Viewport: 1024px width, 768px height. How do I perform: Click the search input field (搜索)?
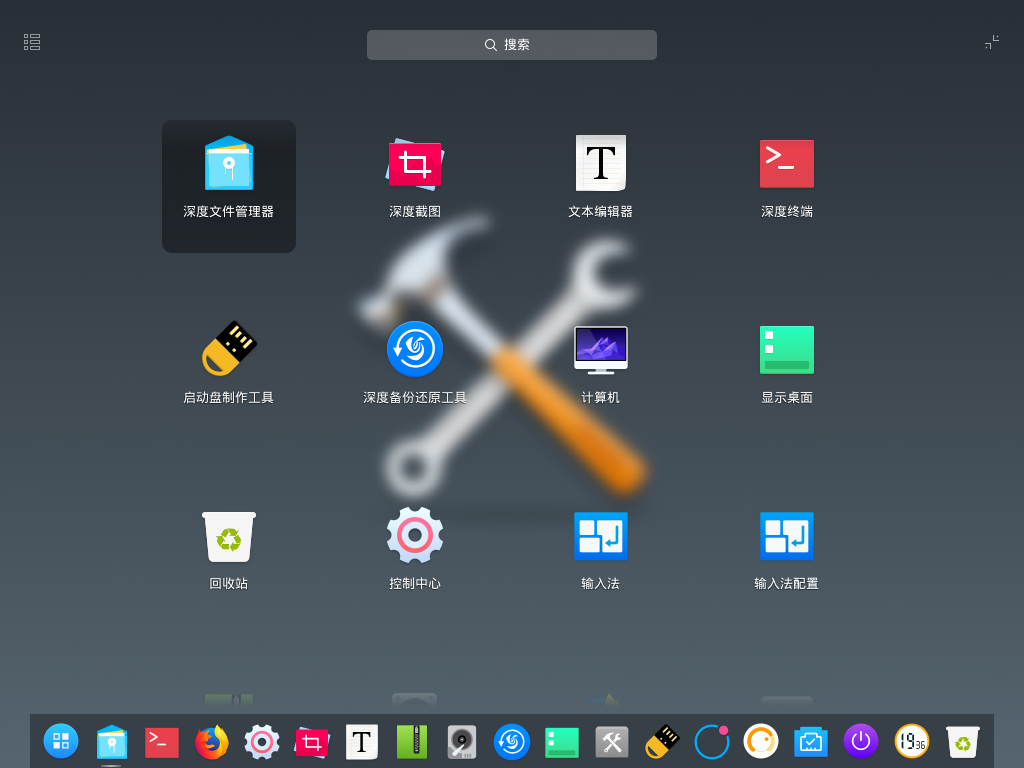(x=511, y=44)
